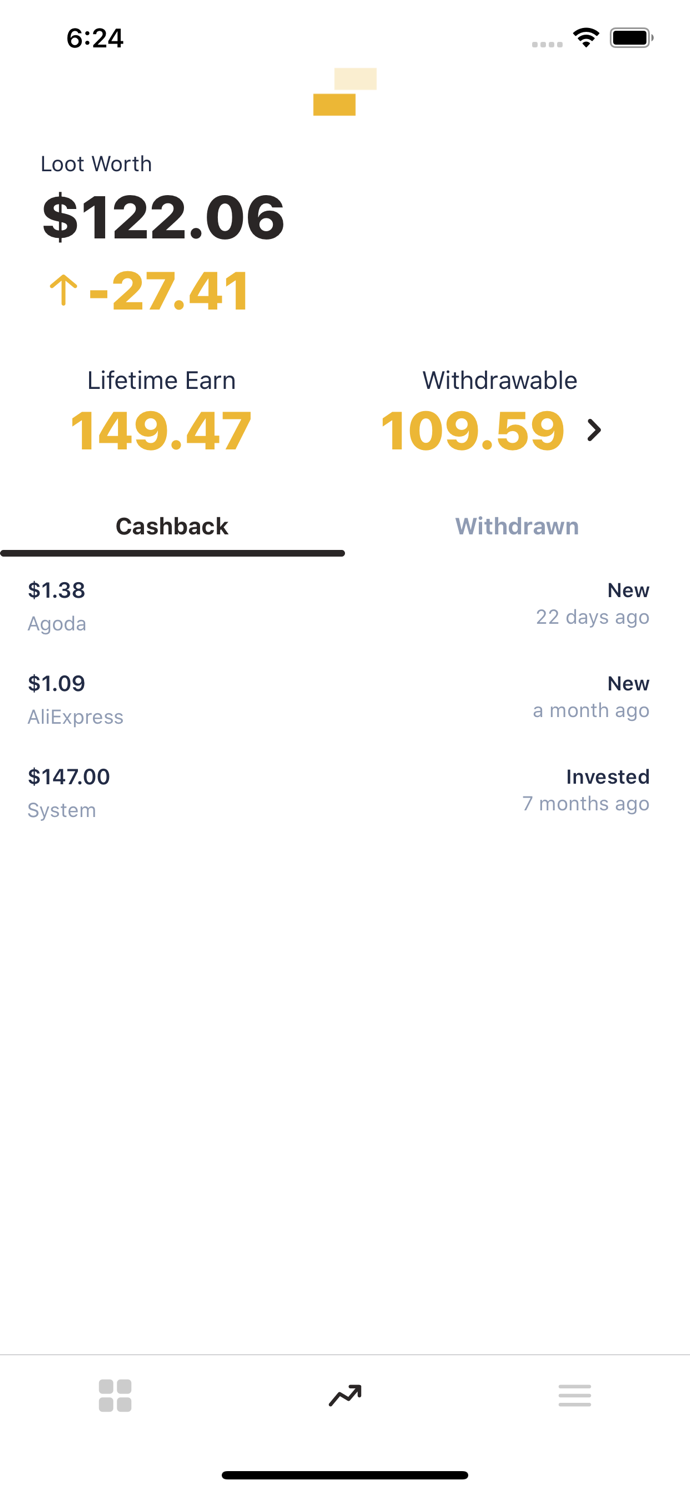Tap the battery indicator in status bar
Viewport: 690px width, 1493px height.
[632, 38]
